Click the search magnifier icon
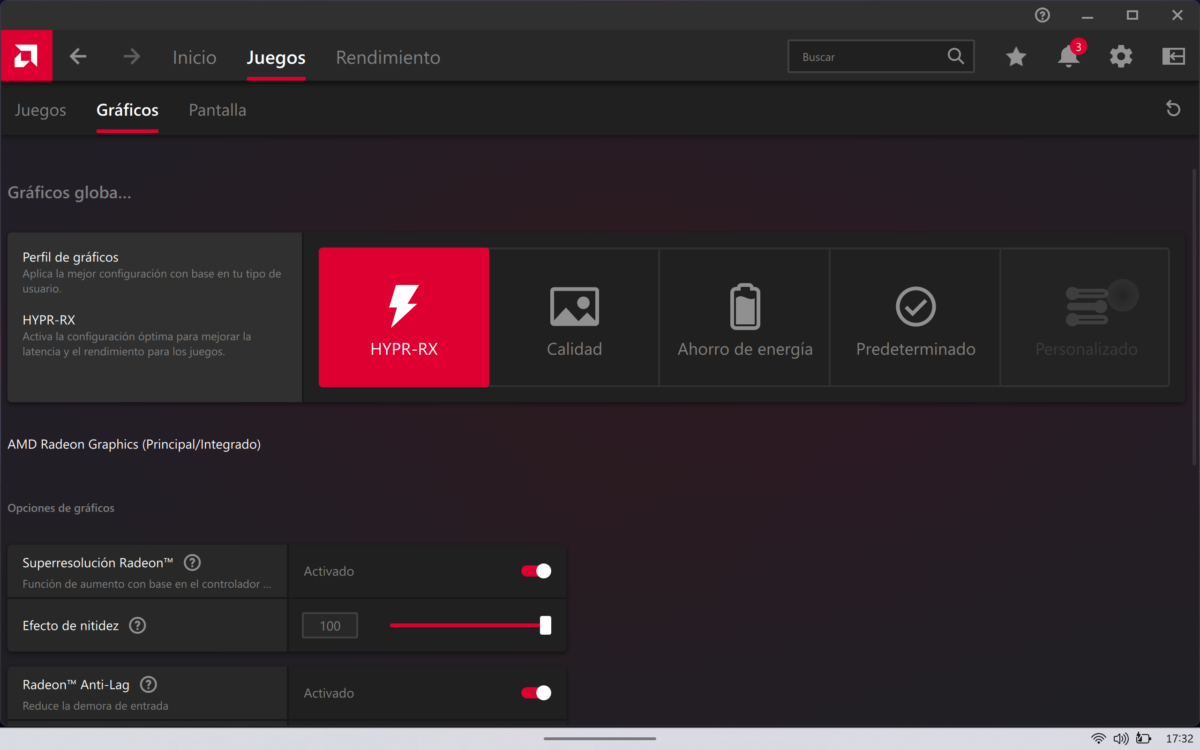This screenshot has height=750, width=1200. 956,56
